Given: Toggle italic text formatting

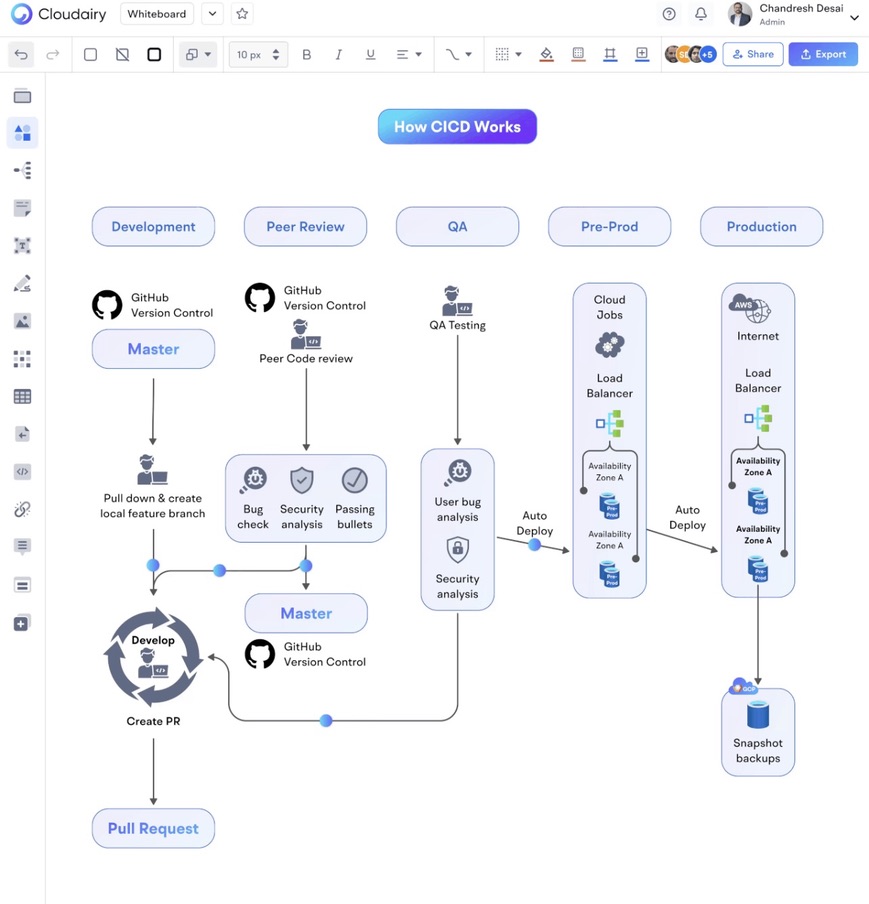Looking at the screenshot, I should coord(338,55).
